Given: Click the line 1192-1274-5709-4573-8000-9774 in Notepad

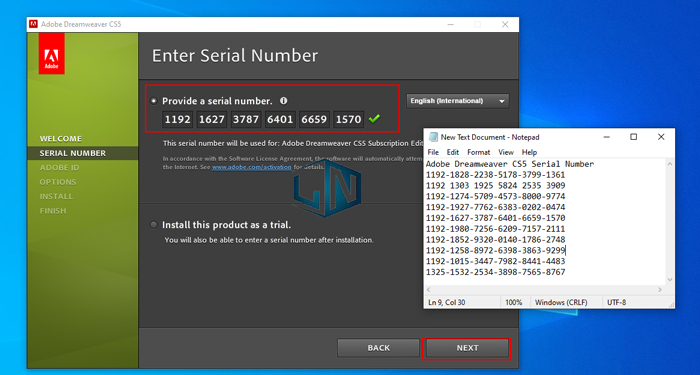Looking at the screenshot, I should click(496, 196).
